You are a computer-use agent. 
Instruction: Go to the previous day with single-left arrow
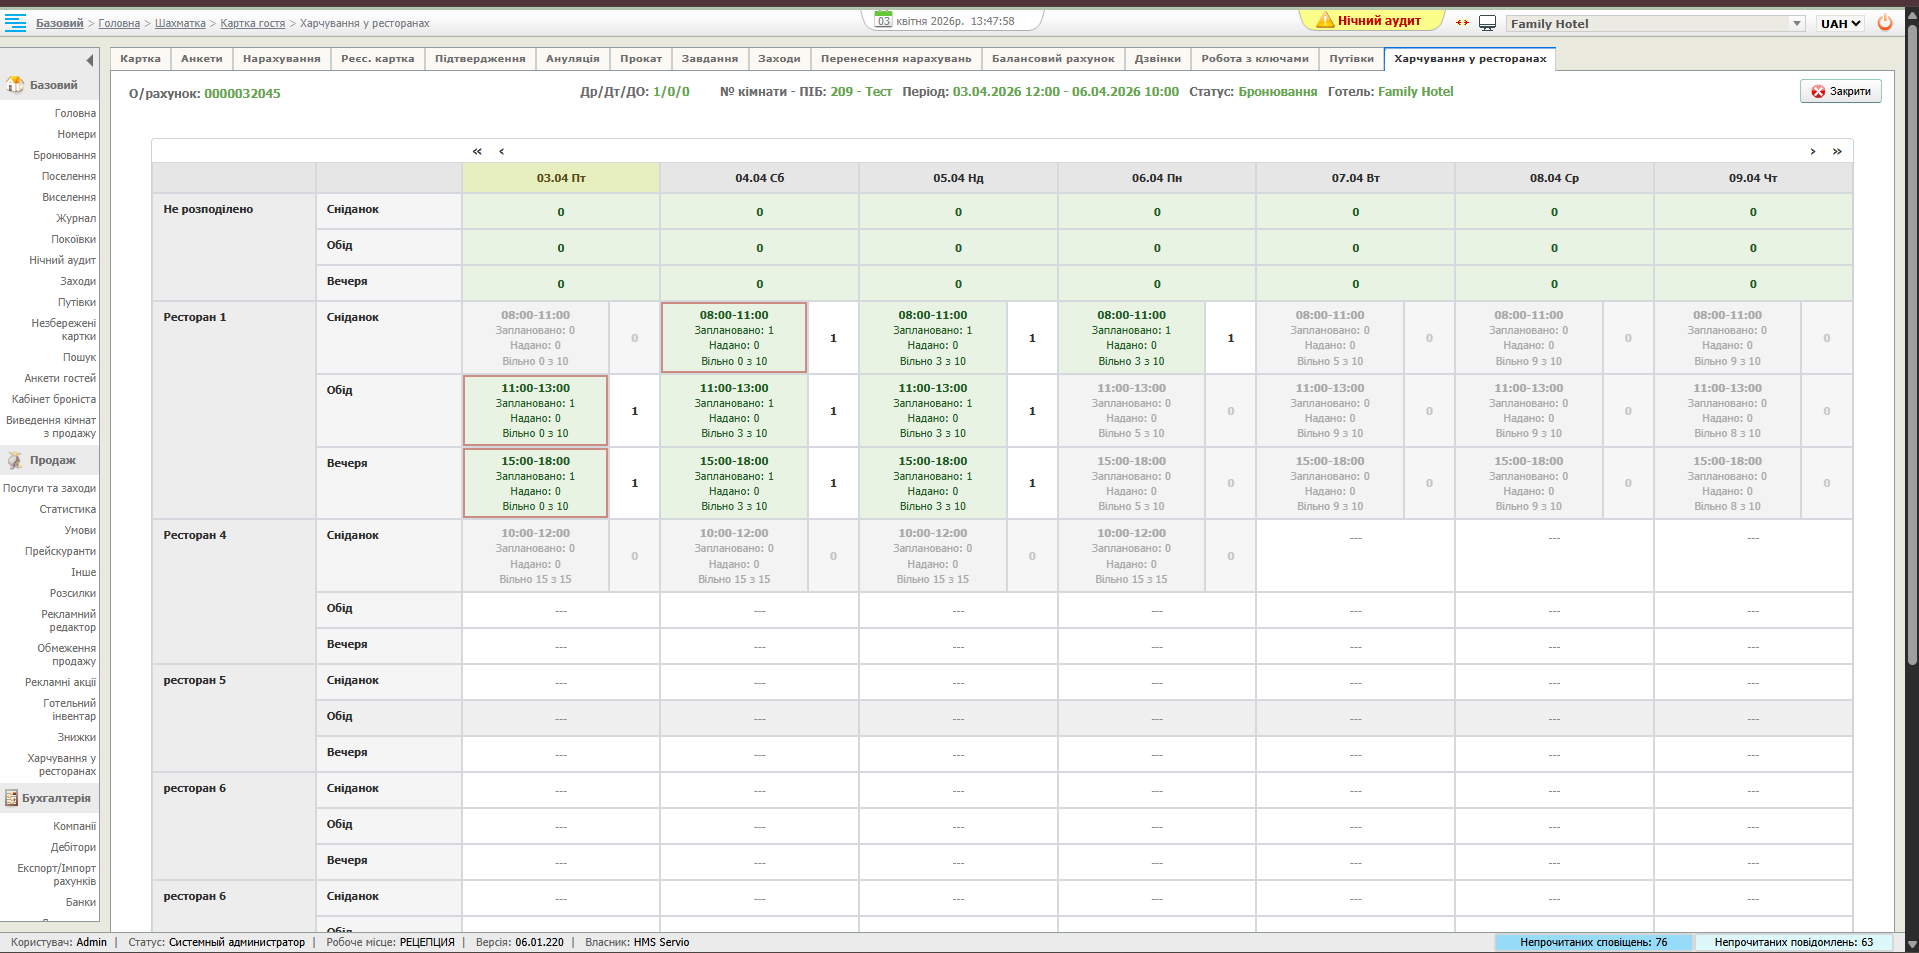(501, 151)
